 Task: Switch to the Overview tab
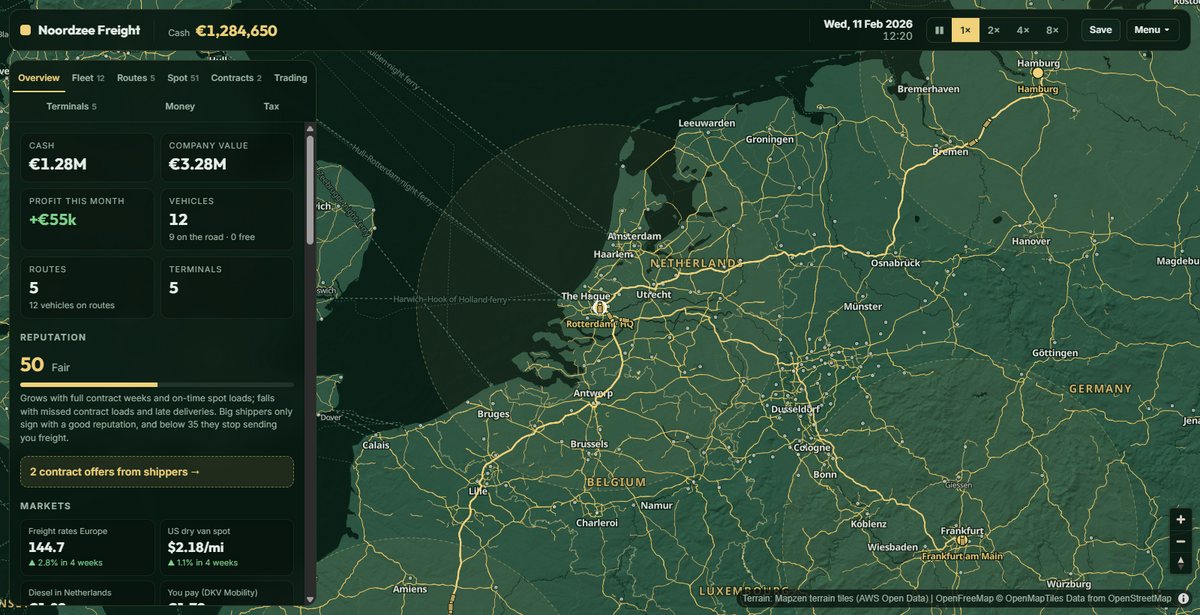pyautogui.click(x=39, y=78)
